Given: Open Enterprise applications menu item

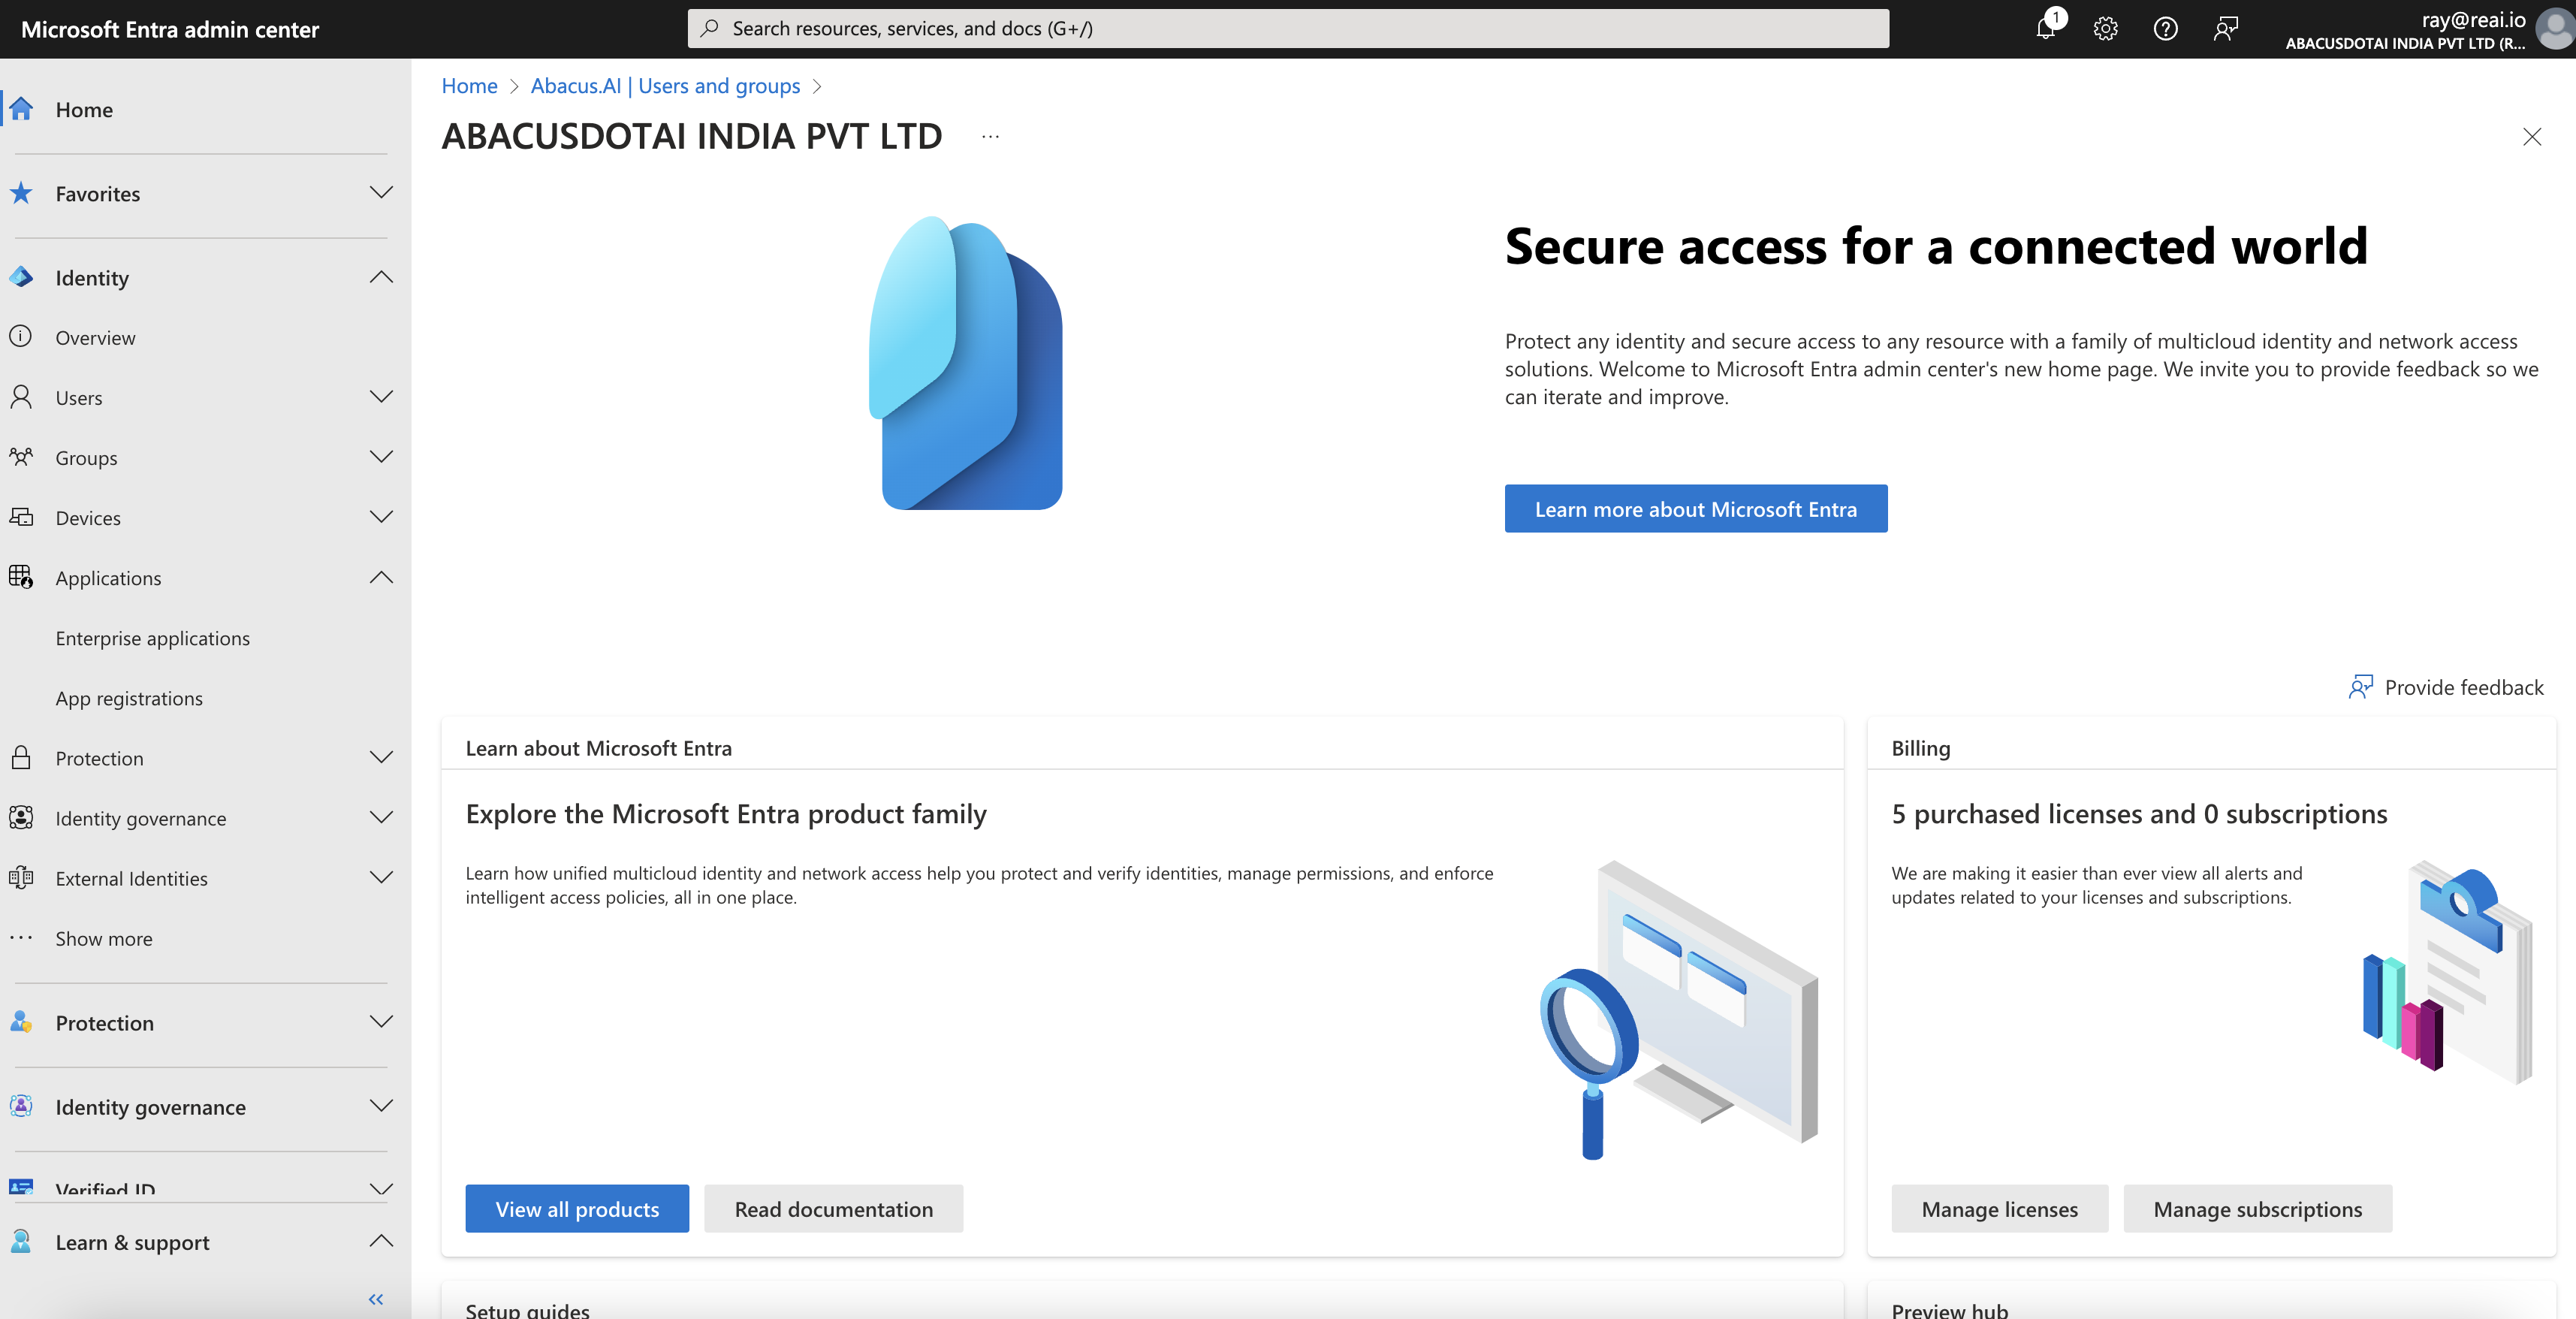Looking at the screenshot, I should [x=153, y=638].
